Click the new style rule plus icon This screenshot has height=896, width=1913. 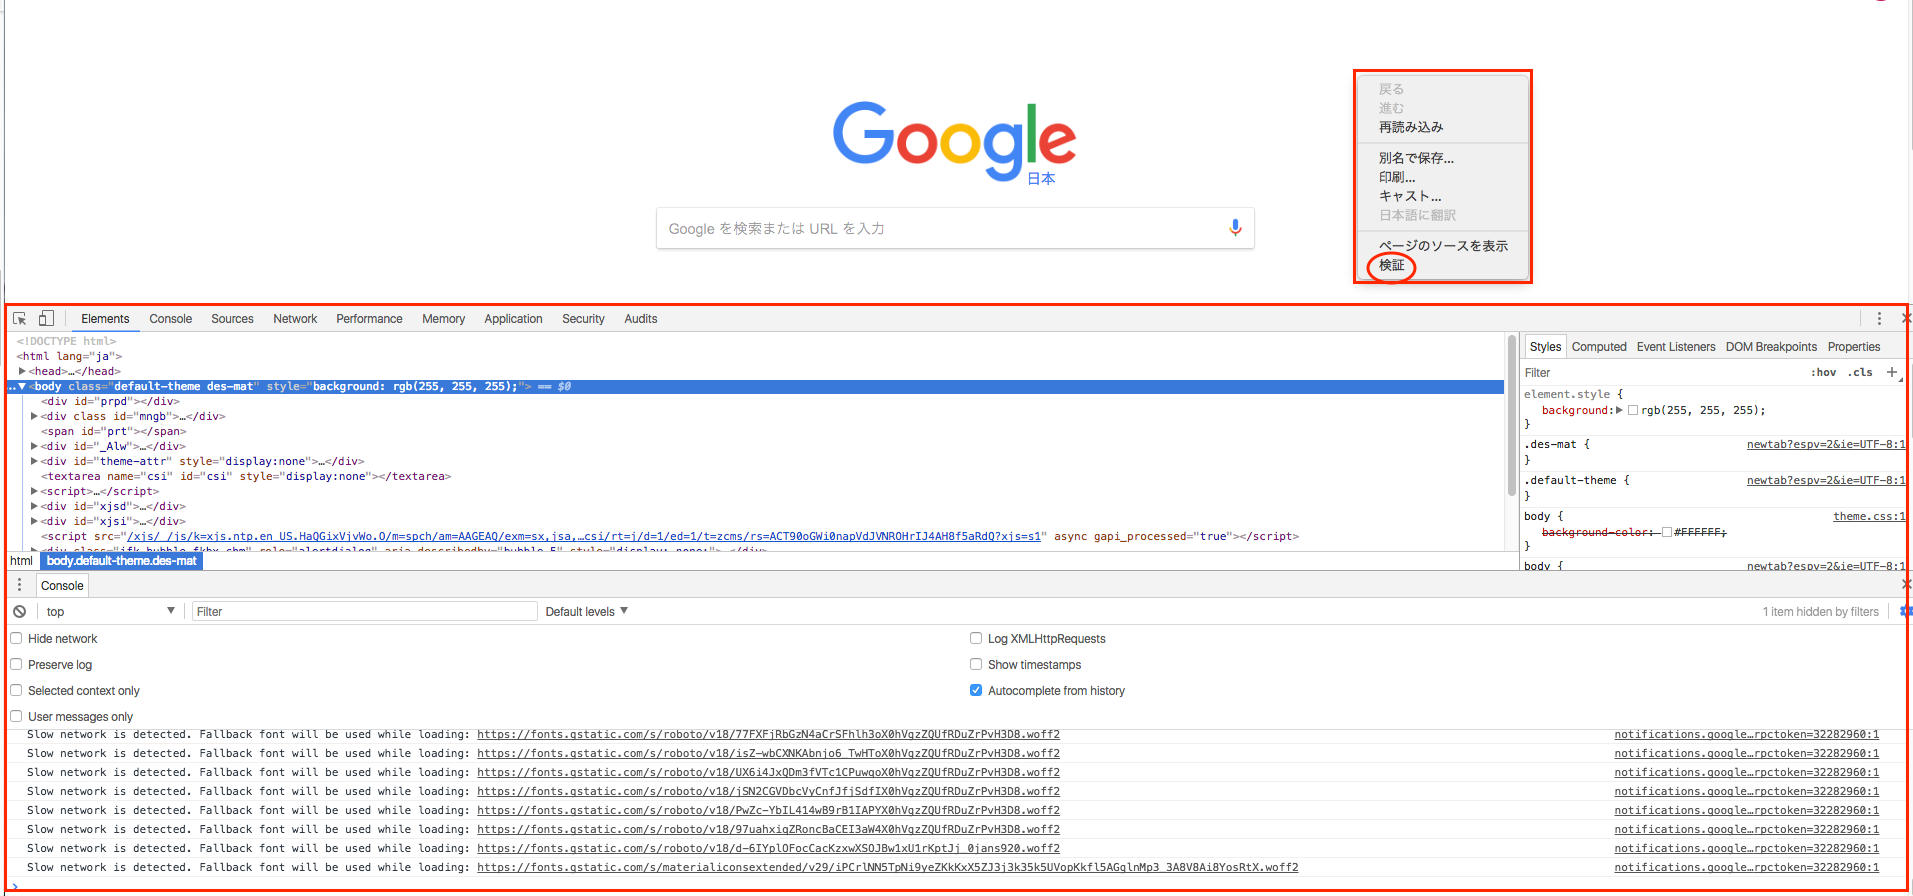[1892, 372]
